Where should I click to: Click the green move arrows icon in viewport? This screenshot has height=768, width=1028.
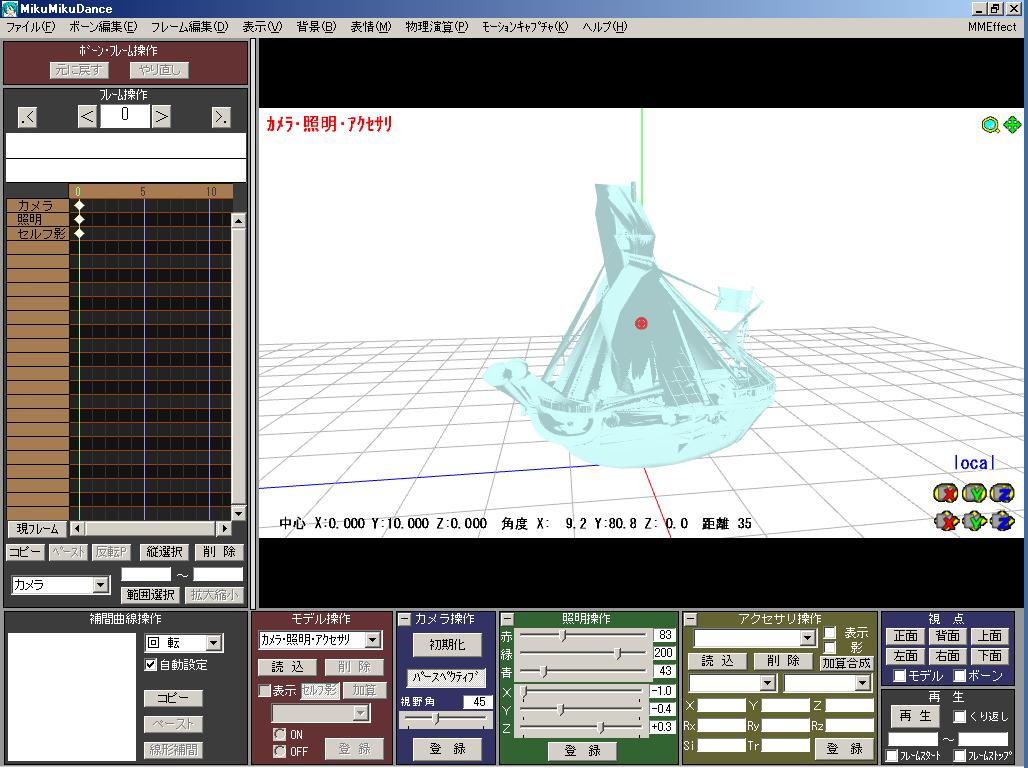coord(1012,124)
